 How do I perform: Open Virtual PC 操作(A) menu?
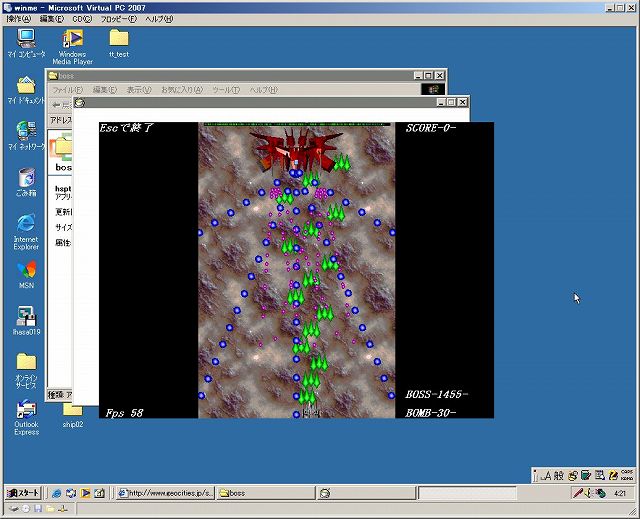(18, 19)
